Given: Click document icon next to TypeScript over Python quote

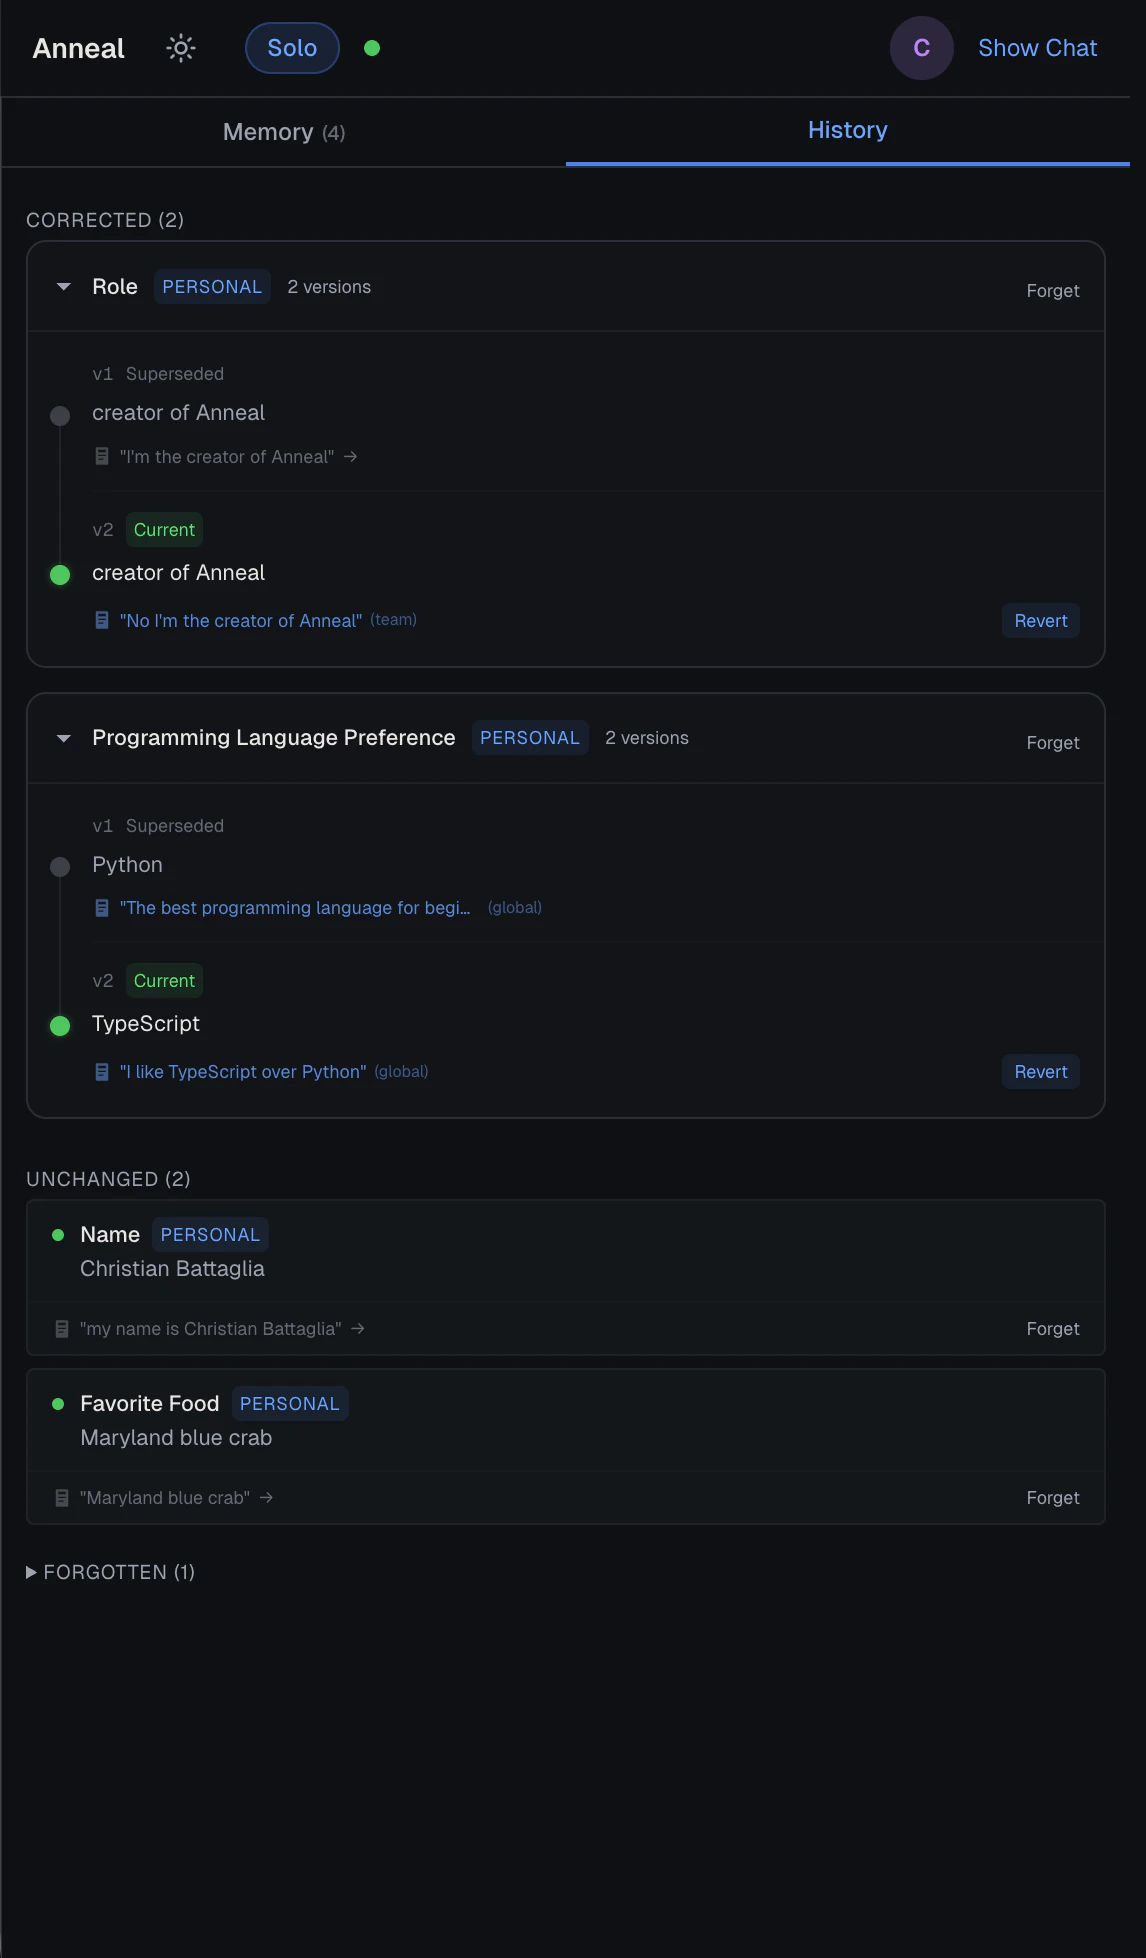Looking at the screenshot, I should [x=102, y=1072].
